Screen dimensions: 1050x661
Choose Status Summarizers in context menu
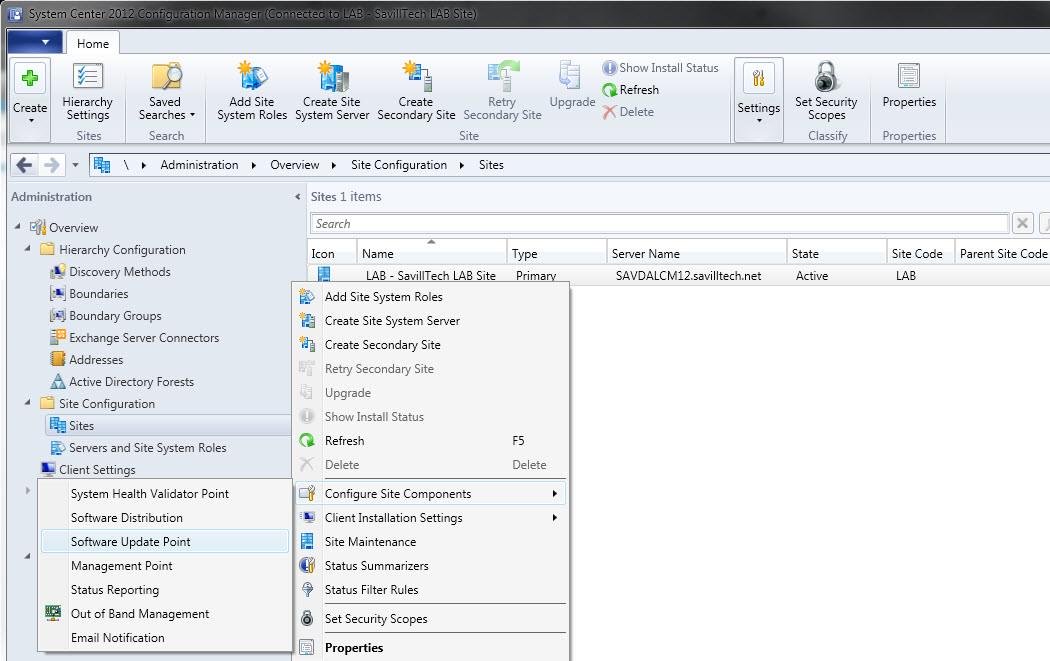433,566
